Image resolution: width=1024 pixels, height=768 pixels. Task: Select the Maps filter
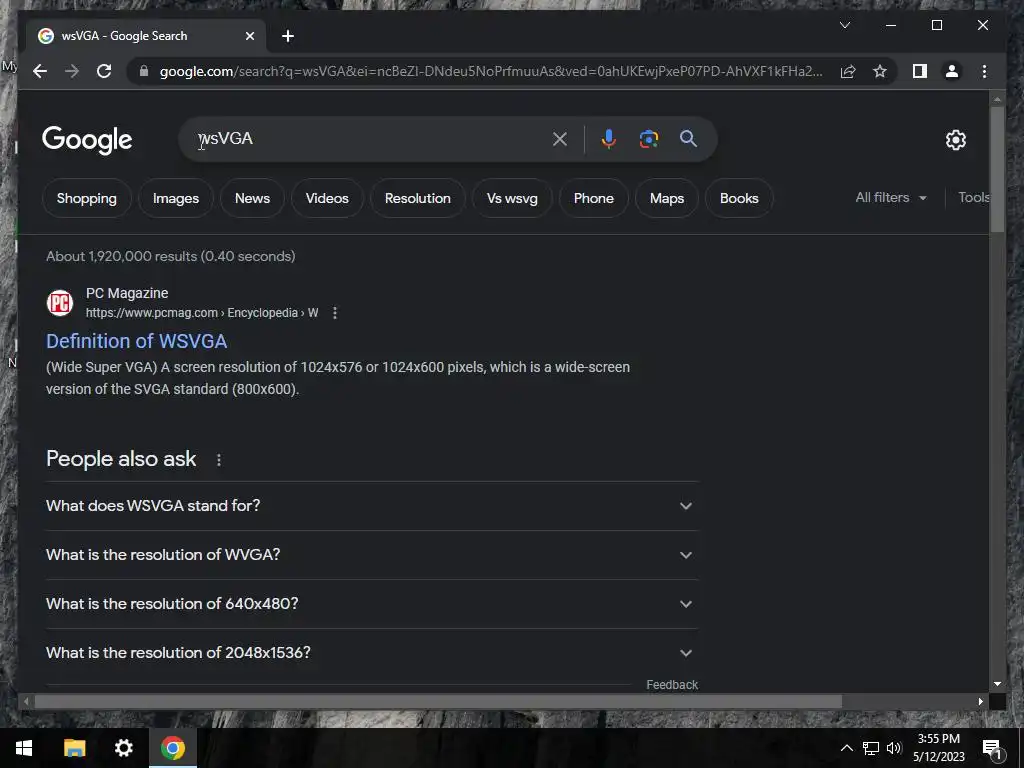click(x=667, y=198)
